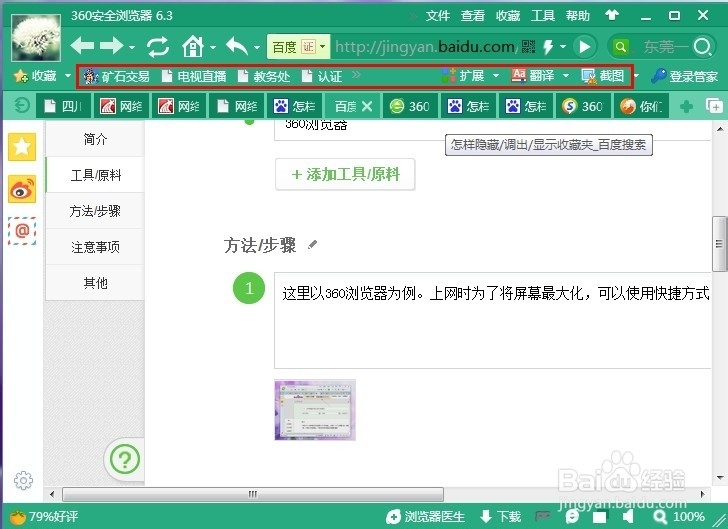The width and height of the screenshot is (728, 529).
Task: Toggle the sound speaker icon in status bar
Action: [628, 516]
